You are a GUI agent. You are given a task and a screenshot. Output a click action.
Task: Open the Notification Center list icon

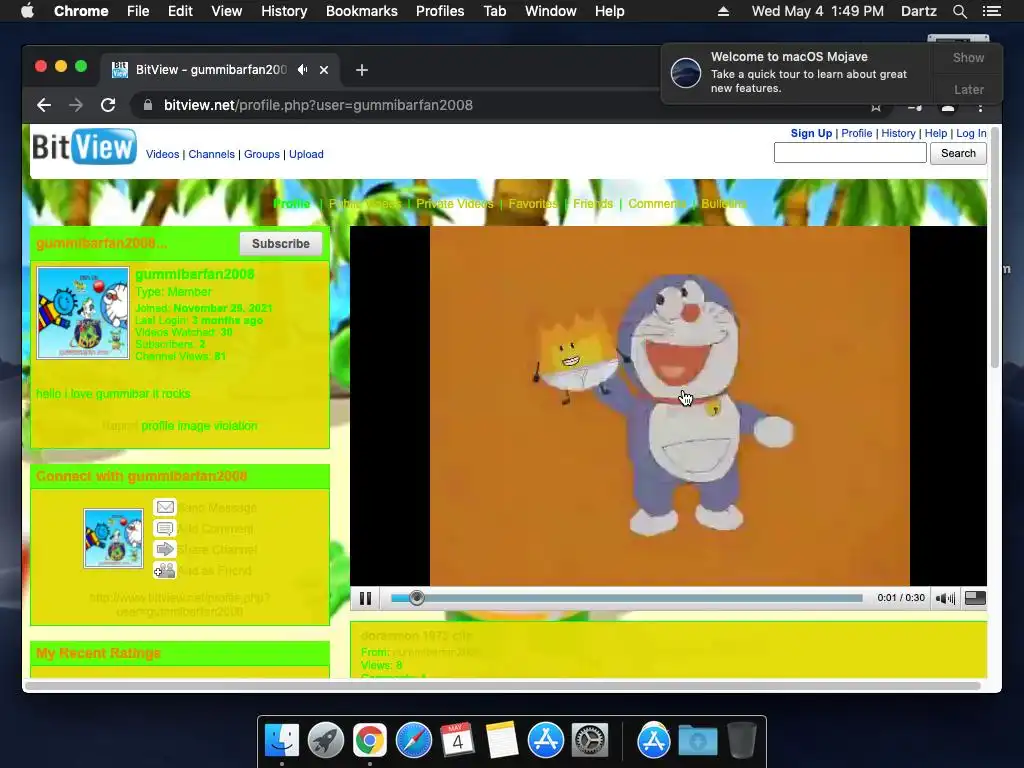tap(991, 11)
